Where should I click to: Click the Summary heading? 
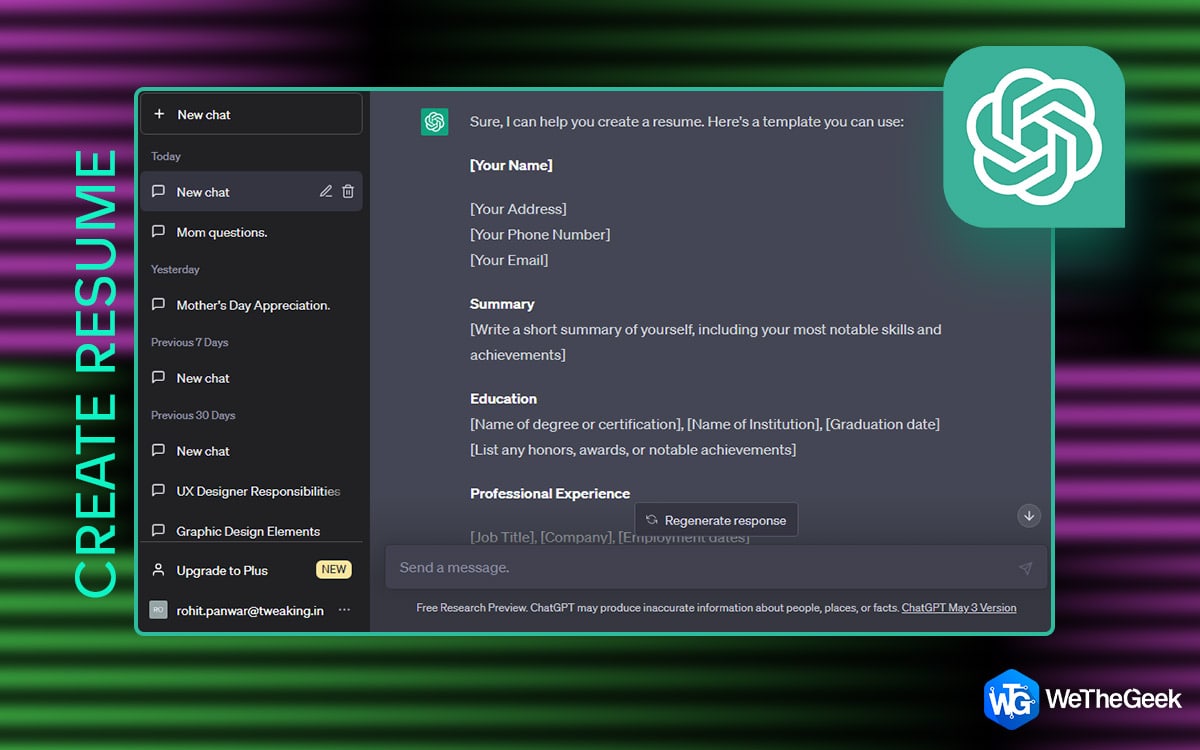(x=502, y=304)
